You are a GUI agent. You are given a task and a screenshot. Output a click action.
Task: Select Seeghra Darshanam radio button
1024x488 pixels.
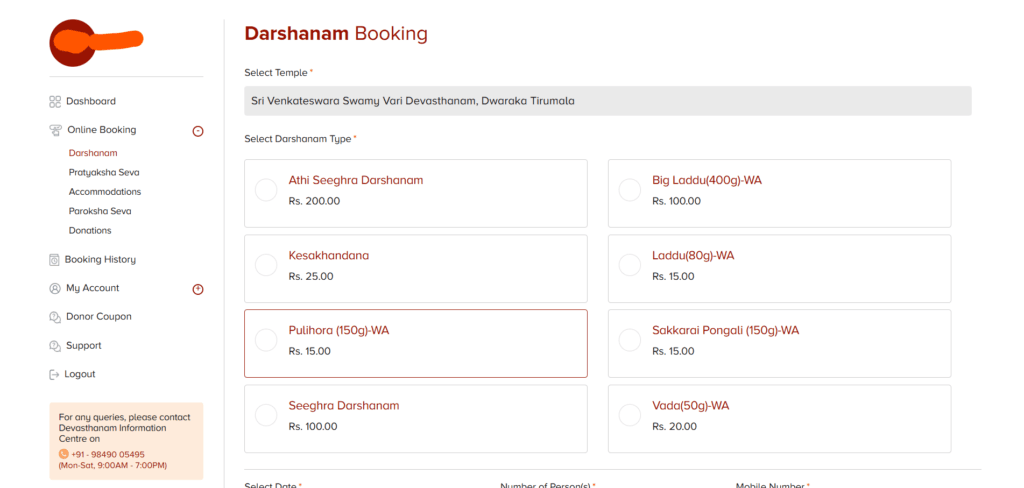[266, 415]
